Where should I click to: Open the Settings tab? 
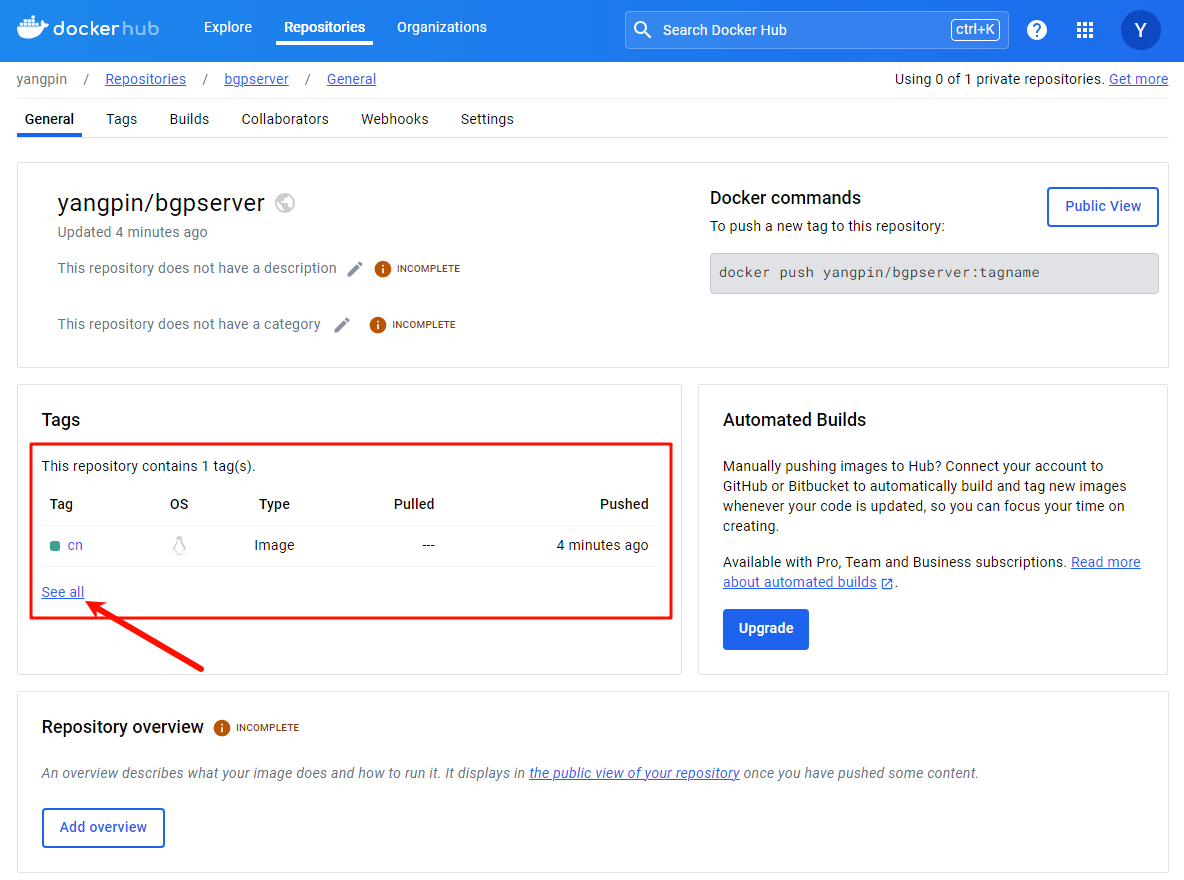click(487, 119)
